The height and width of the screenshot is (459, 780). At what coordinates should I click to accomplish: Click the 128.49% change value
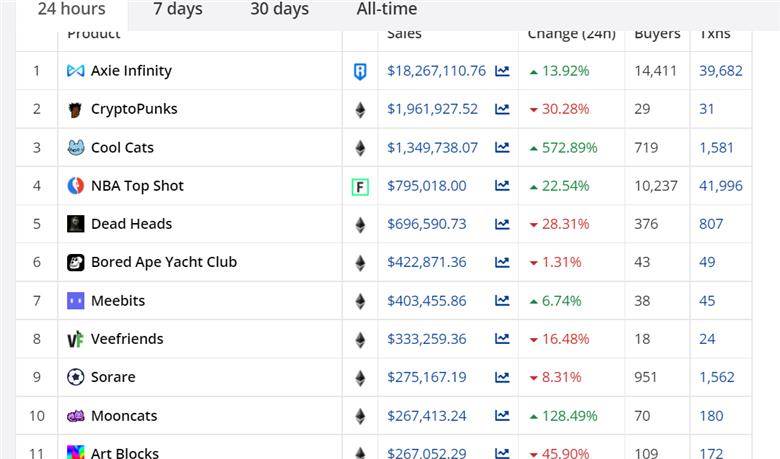[569, 416]
